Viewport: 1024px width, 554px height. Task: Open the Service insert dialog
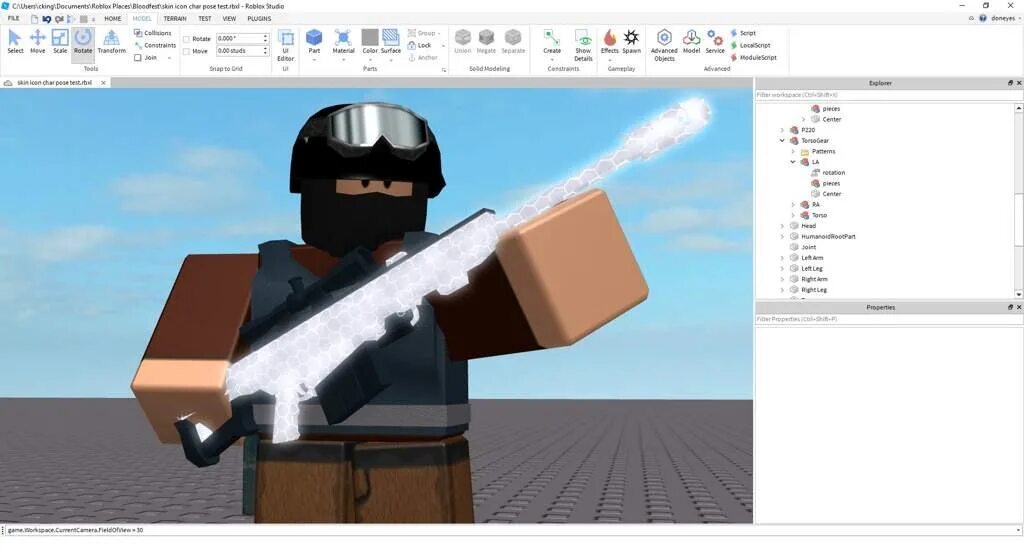[x=715, y=41]
